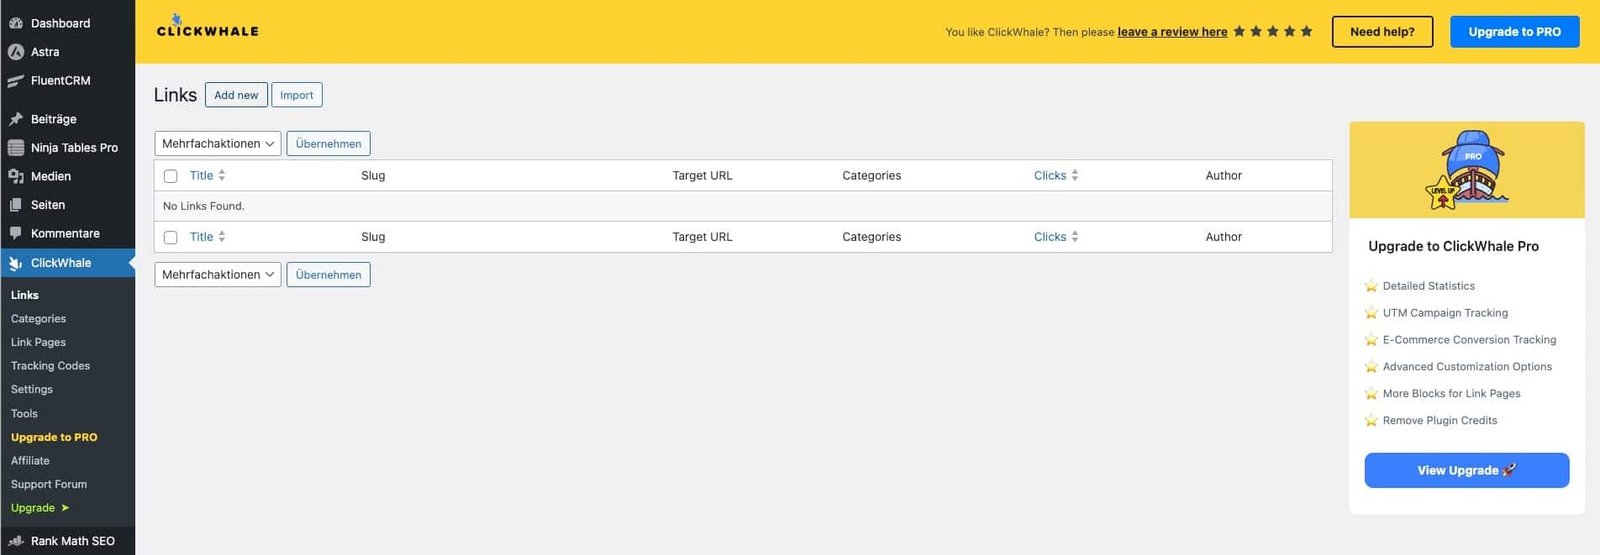Image resolution: width=1600 pixels, height=555 pixels.
Task: Open Medien via its media icon
Action: [x=16, y=176]
